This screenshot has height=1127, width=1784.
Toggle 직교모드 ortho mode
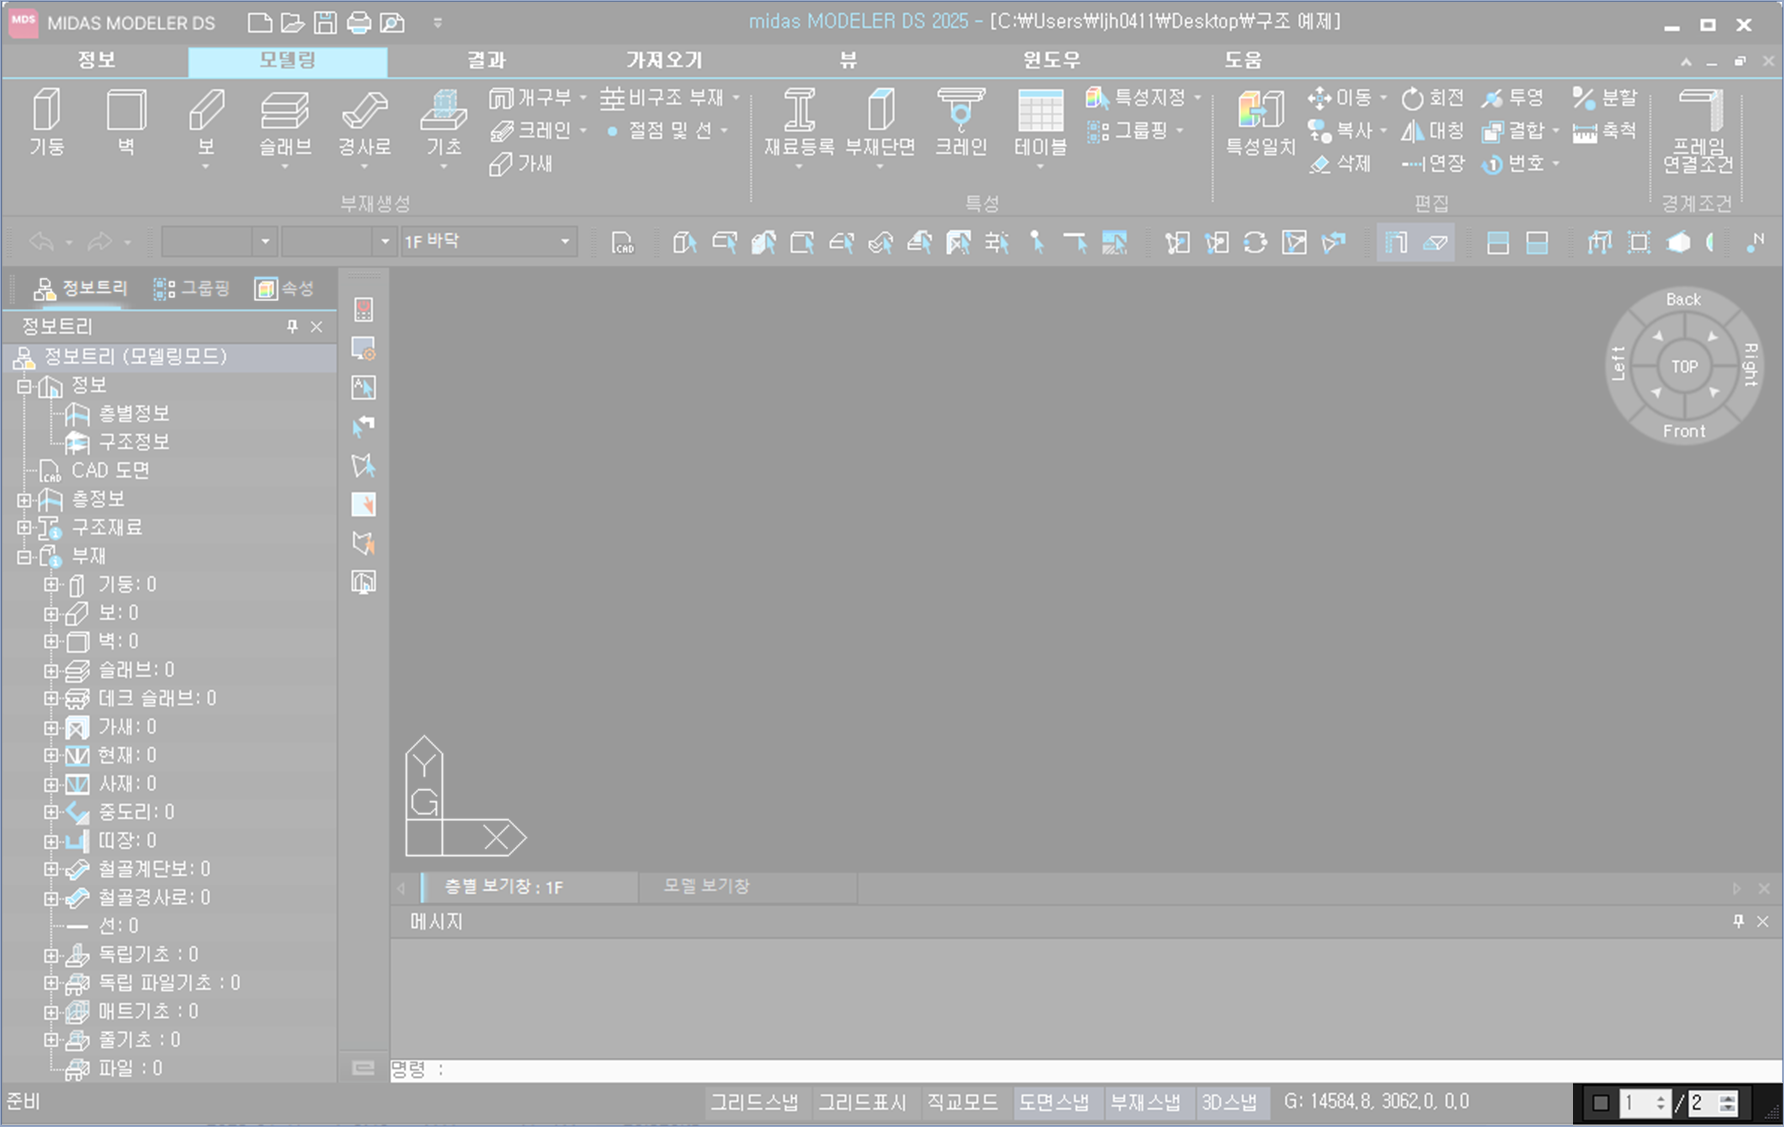pos(962,1102)
